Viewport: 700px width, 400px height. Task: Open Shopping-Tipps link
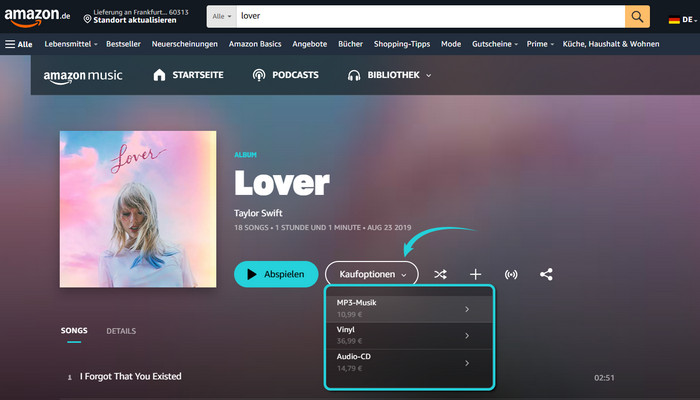tap(402, 44)
